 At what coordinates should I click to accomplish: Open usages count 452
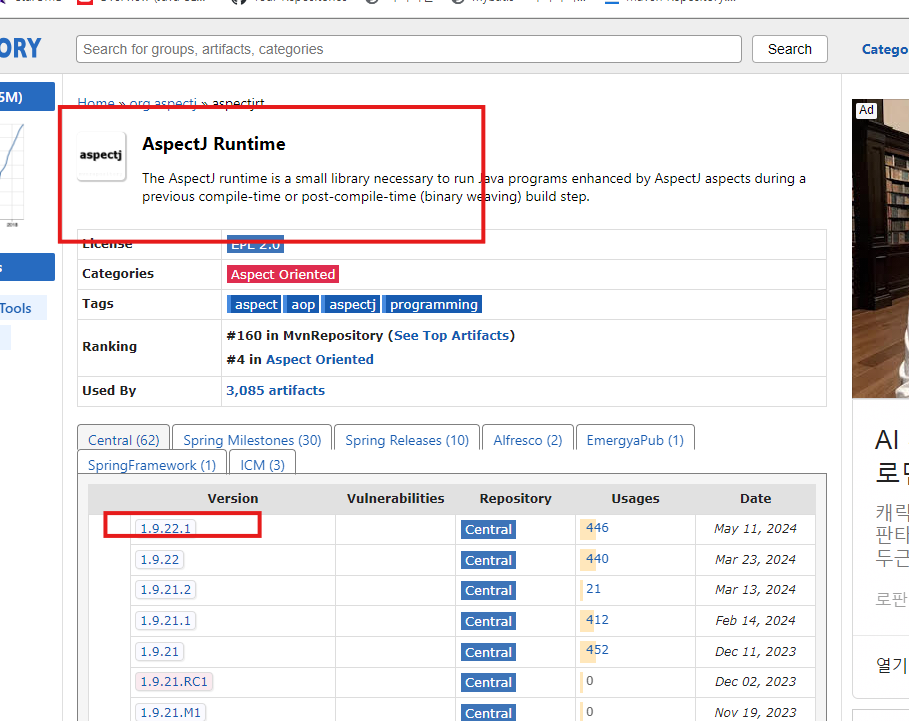point(597,650)
